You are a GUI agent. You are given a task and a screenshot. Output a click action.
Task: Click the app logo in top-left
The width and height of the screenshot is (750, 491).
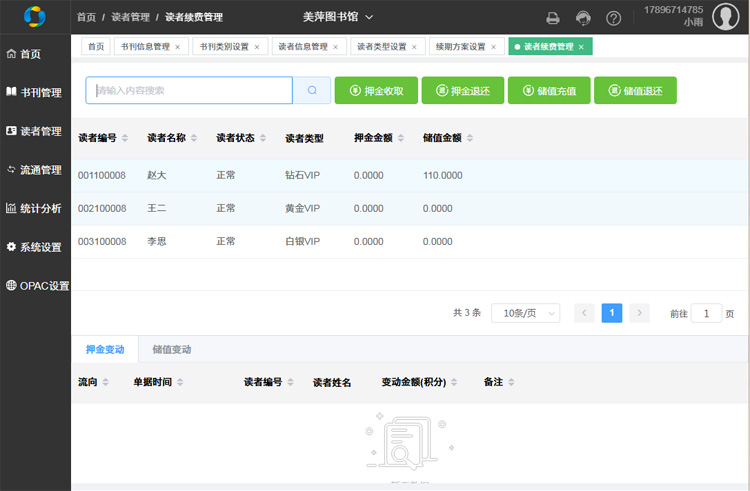coord(35,17)
